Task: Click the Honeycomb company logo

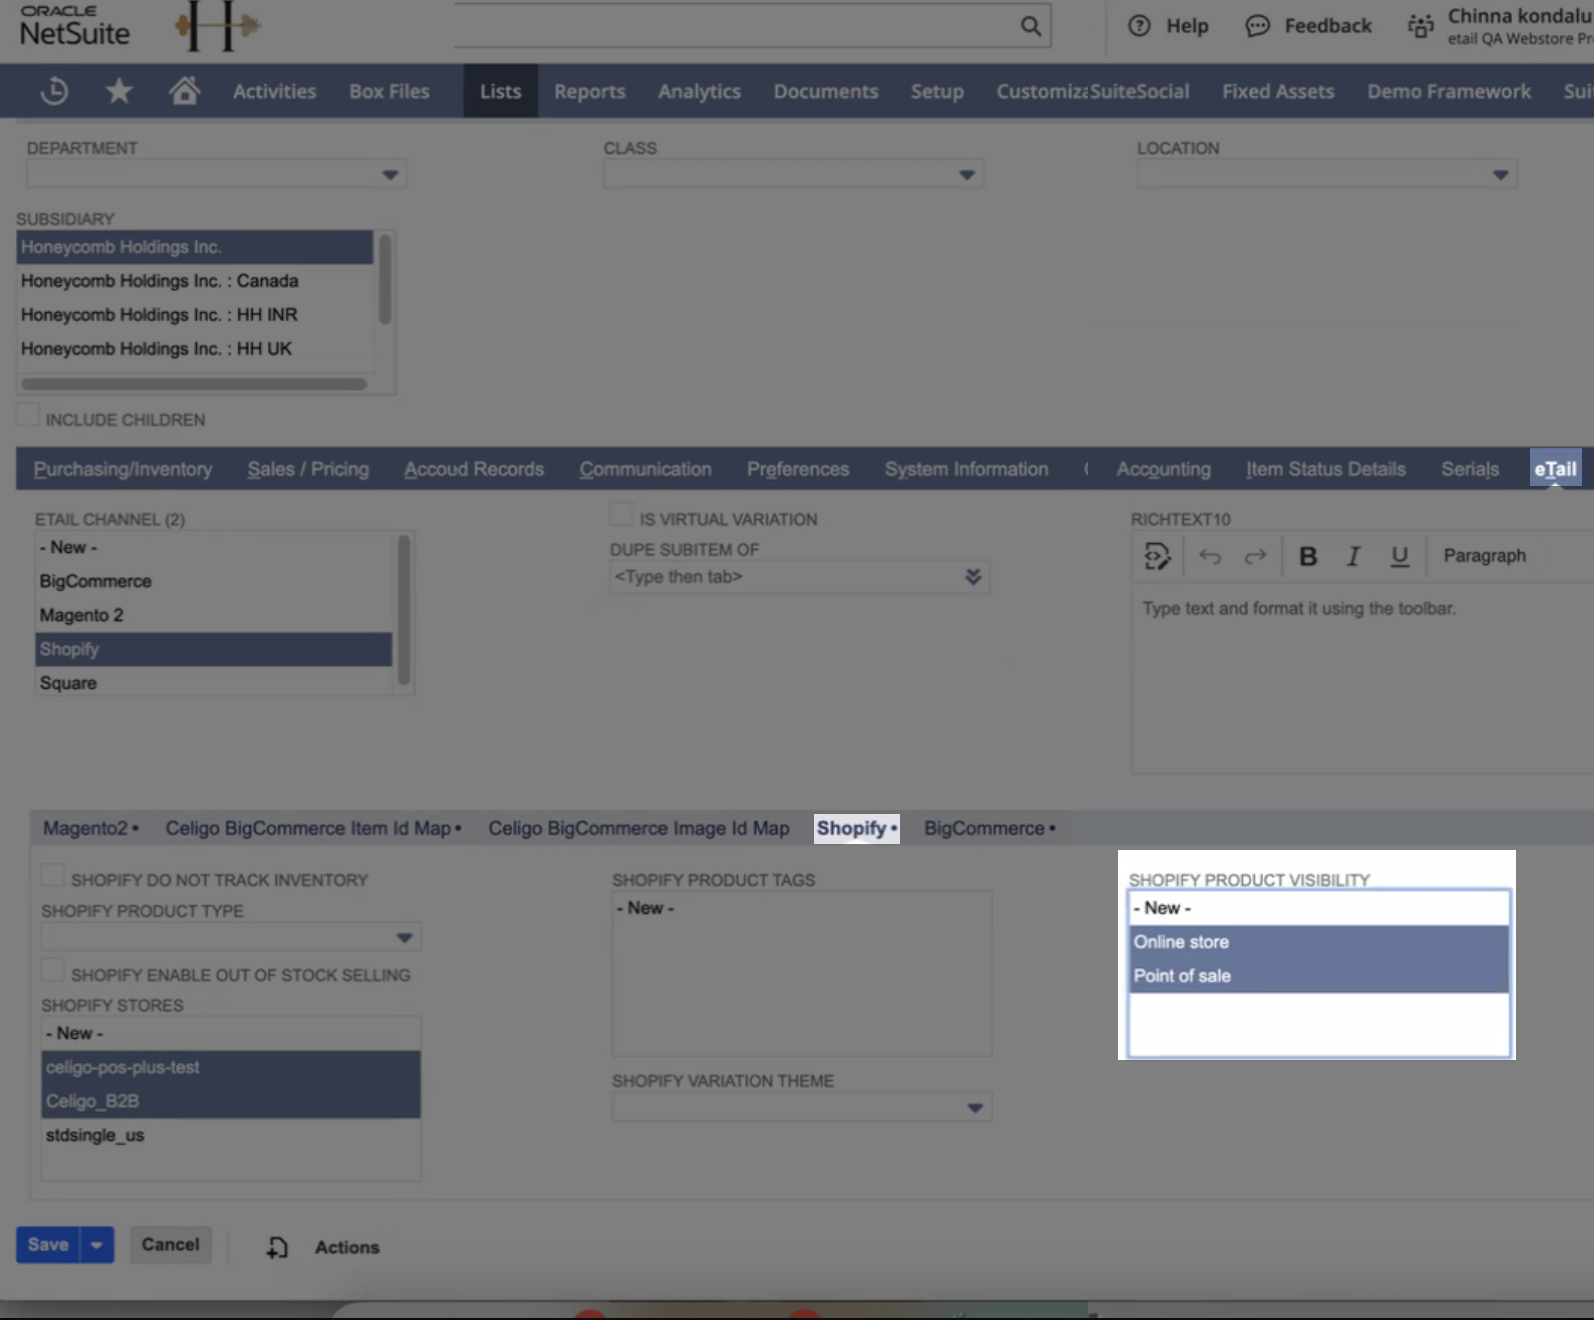Action: click(217, 25)
